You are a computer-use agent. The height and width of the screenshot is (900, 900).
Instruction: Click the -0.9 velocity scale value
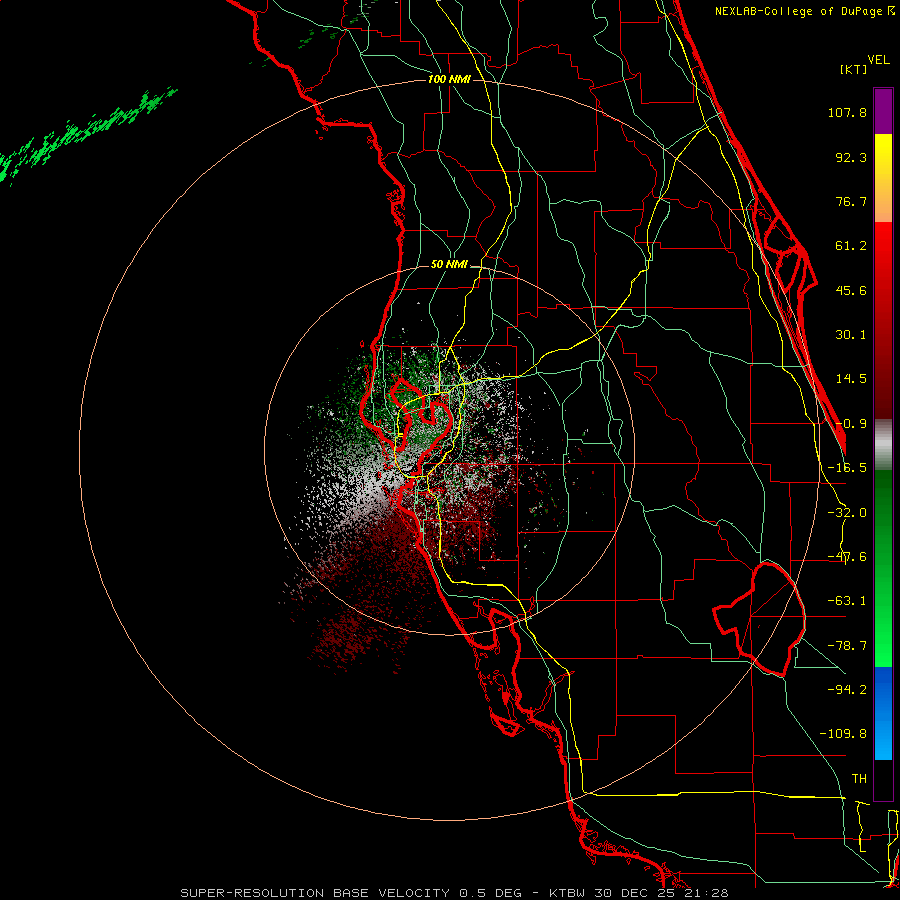coord(851,424)
